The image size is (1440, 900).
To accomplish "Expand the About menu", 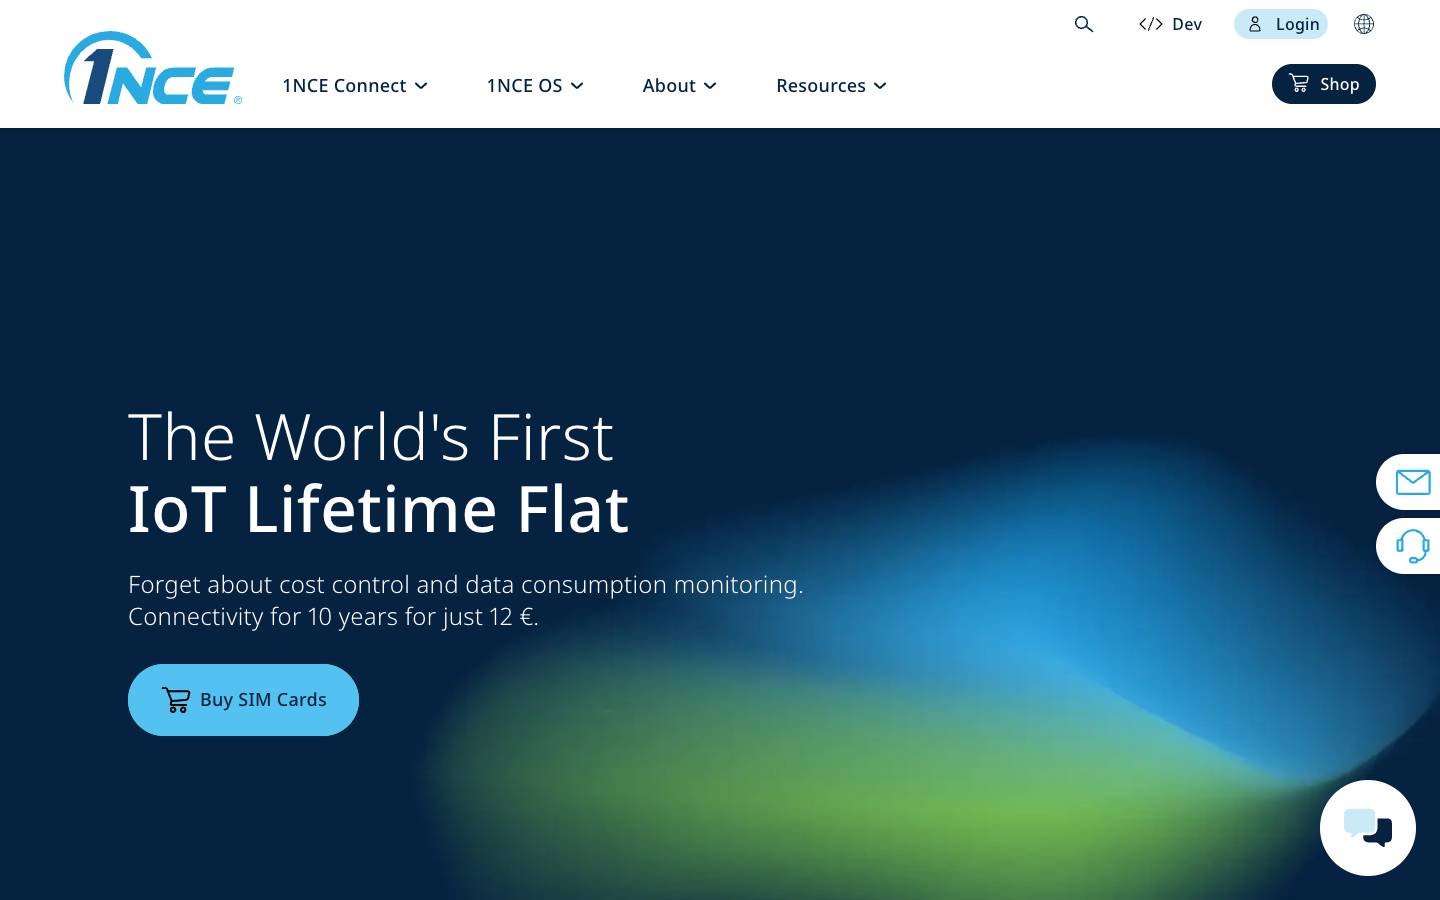I will (680, 86).
